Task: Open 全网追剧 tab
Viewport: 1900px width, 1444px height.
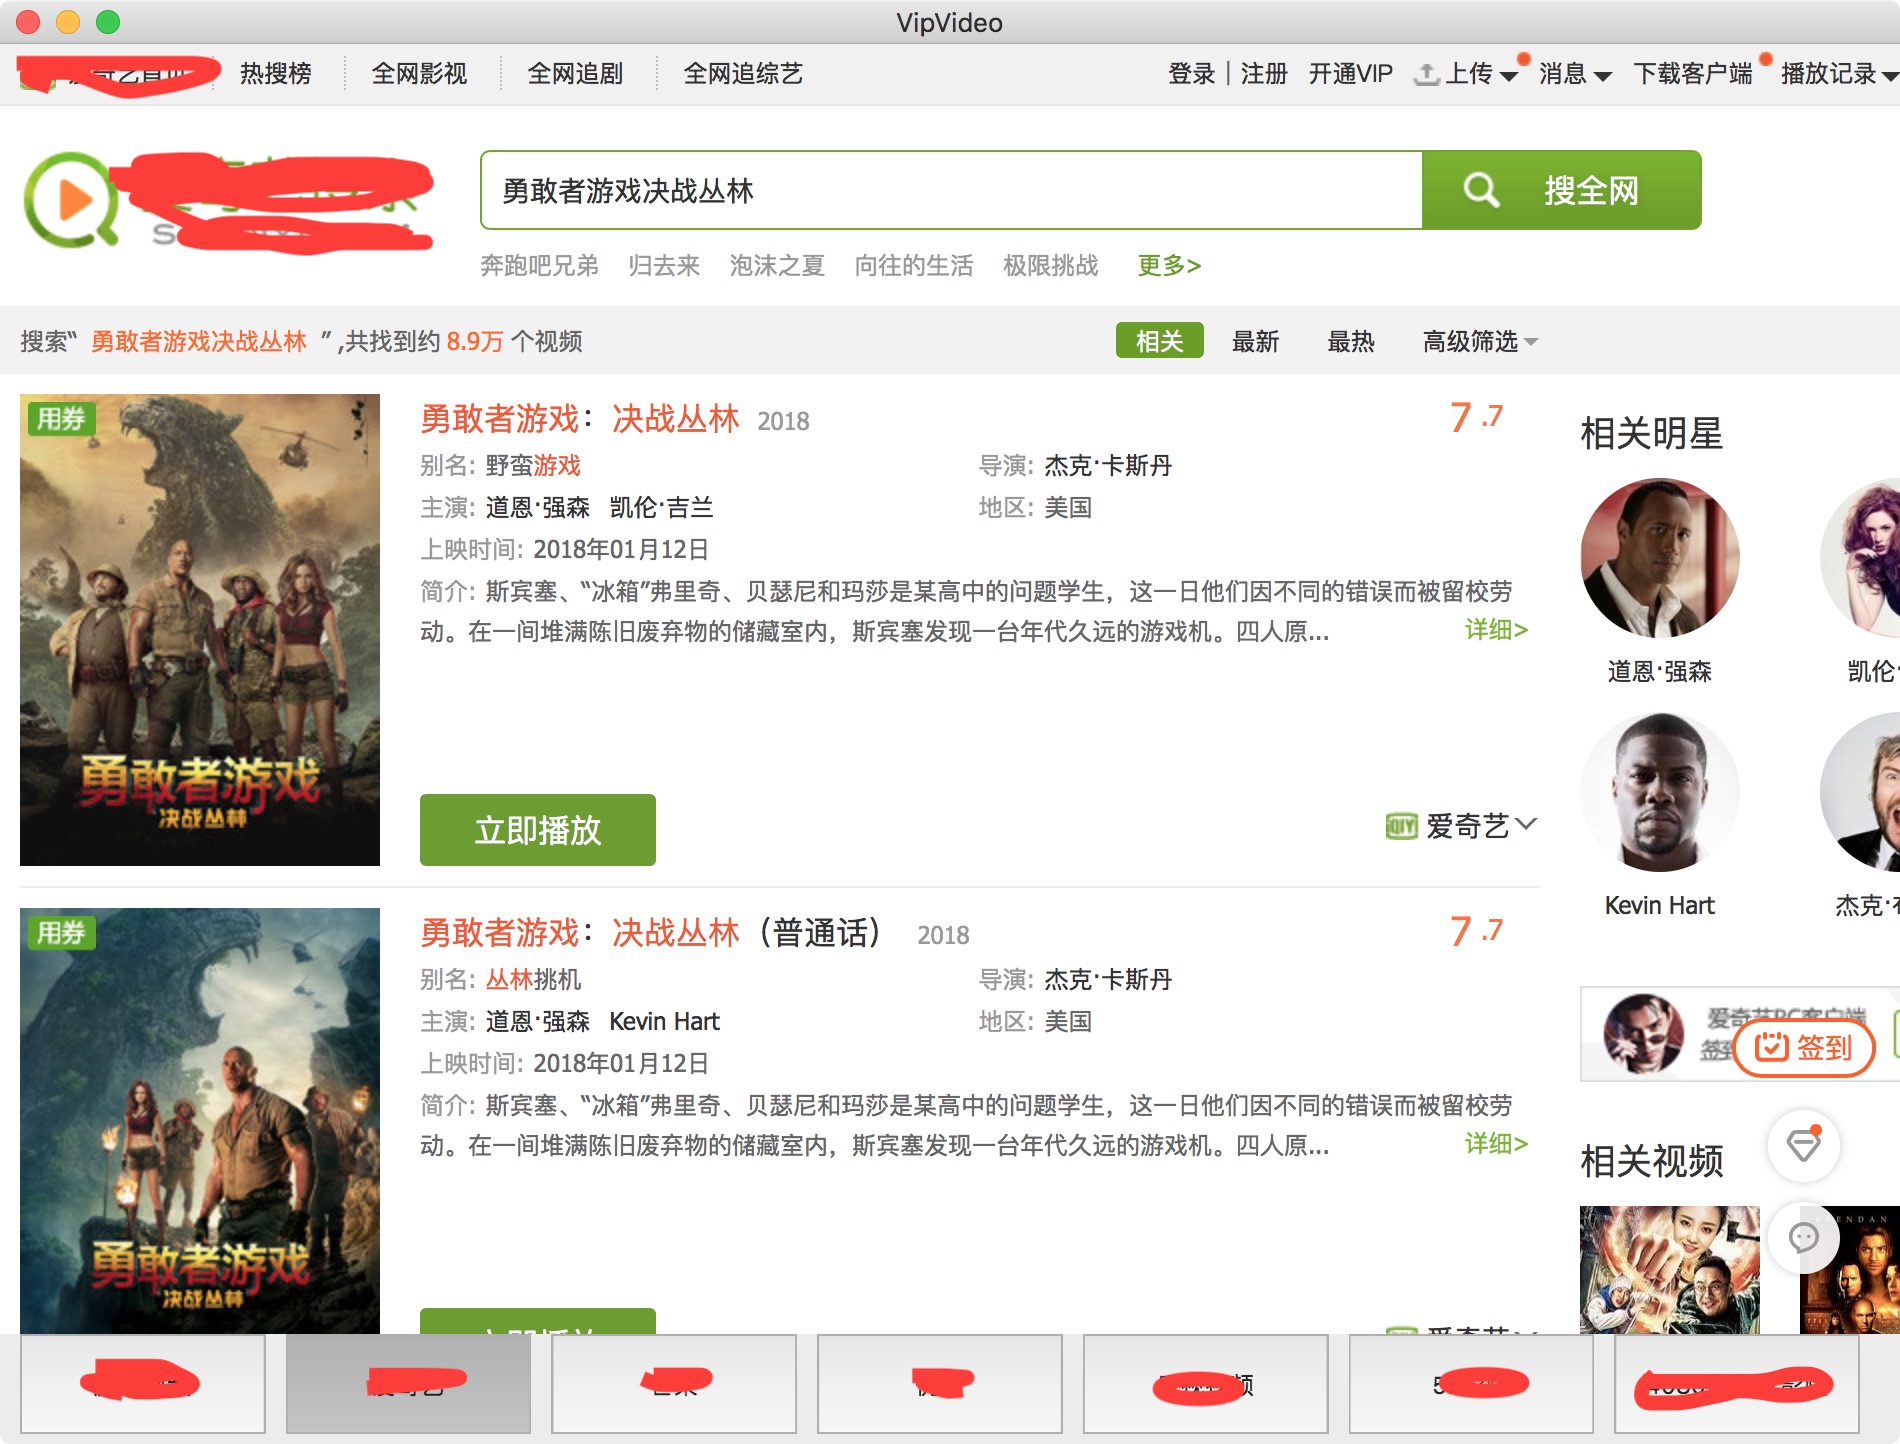Action: pyautogui.click(x=575, y=74)
